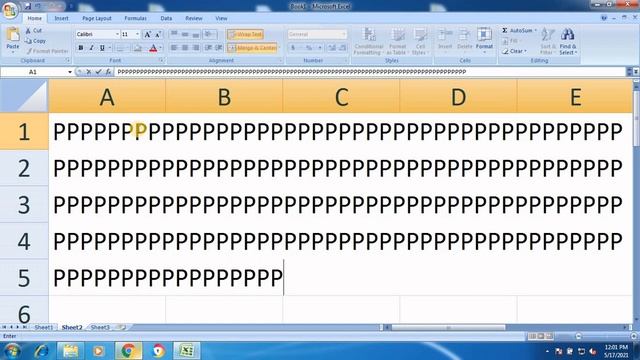Screen dimensions: 640x360
Task: Open the AutoSum dropdown arrow
Action: pyautogui.click(x=536, y=31)
